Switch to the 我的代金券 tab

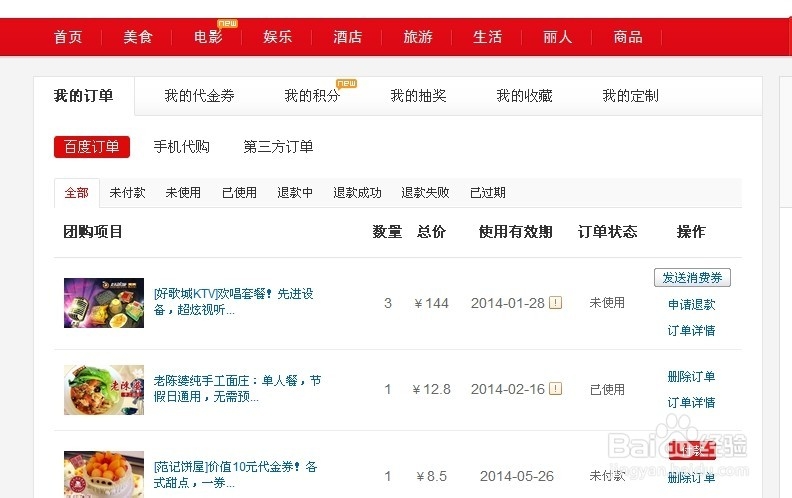[x=200, y=96]
